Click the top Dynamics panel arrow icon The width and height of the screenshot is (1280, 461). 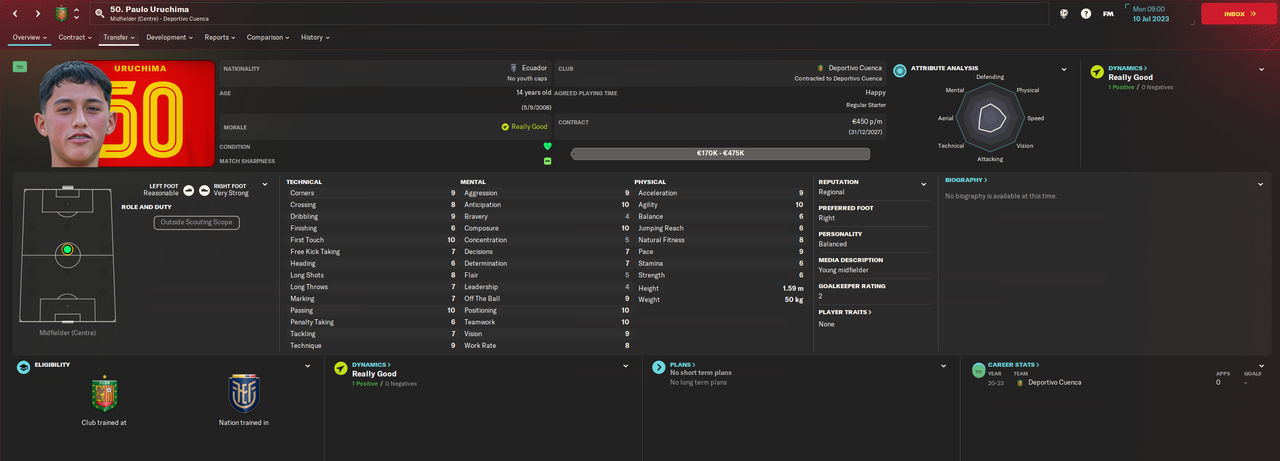coord(1097,72)
